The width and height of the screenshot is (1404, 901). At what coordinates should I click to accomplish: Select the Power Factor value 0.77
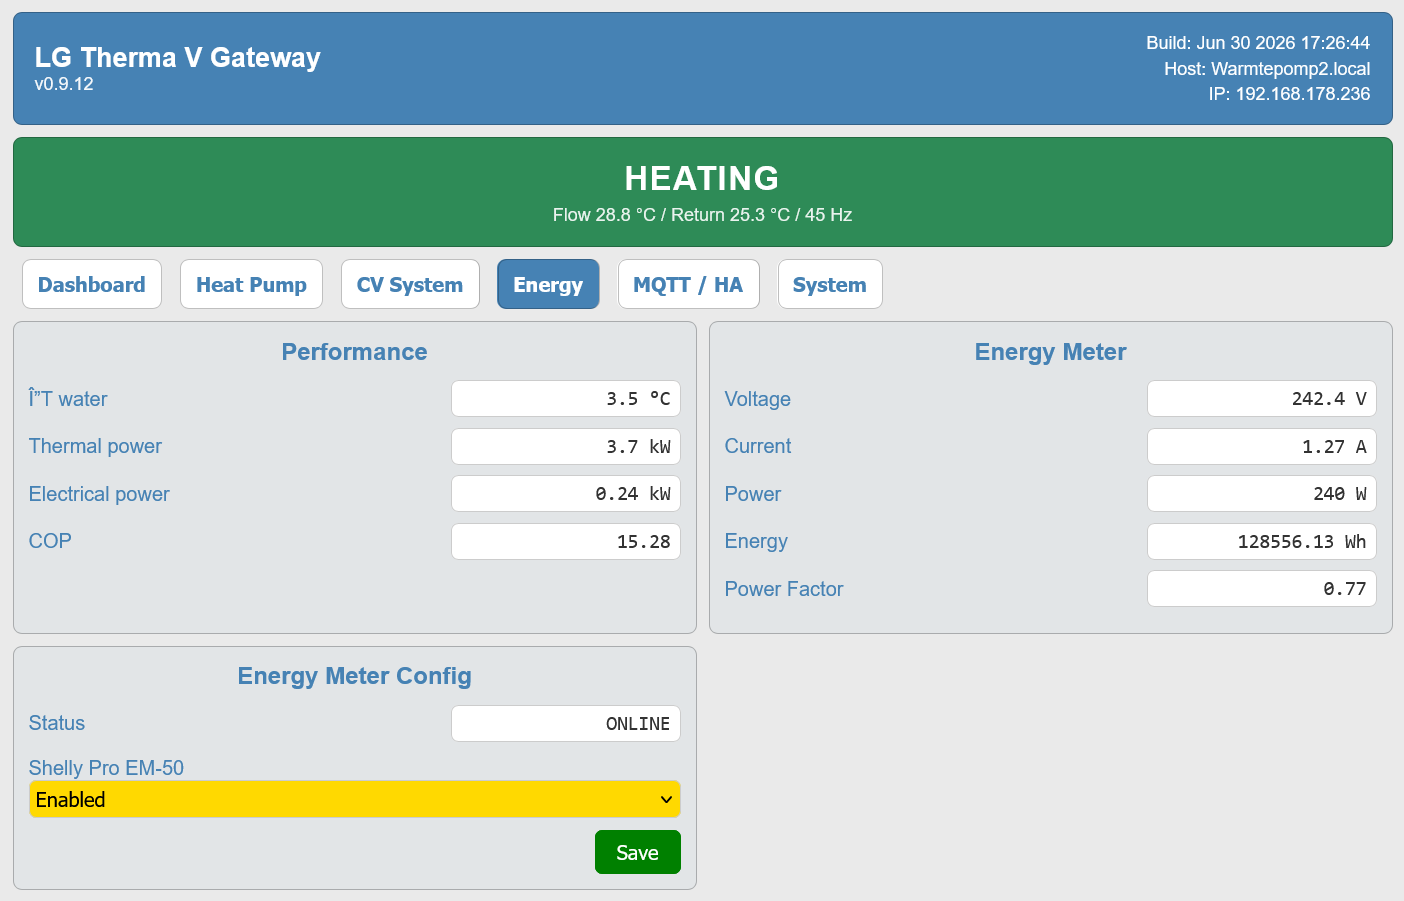click(1262, 589)
